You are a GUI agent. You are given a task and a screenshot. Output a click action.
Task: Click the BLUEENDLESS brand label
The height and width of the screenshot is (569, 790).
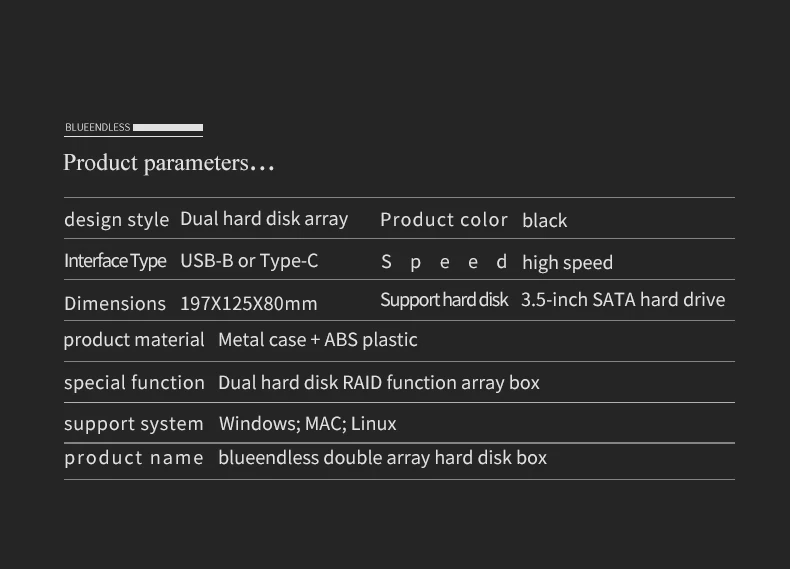pos(97,128)
